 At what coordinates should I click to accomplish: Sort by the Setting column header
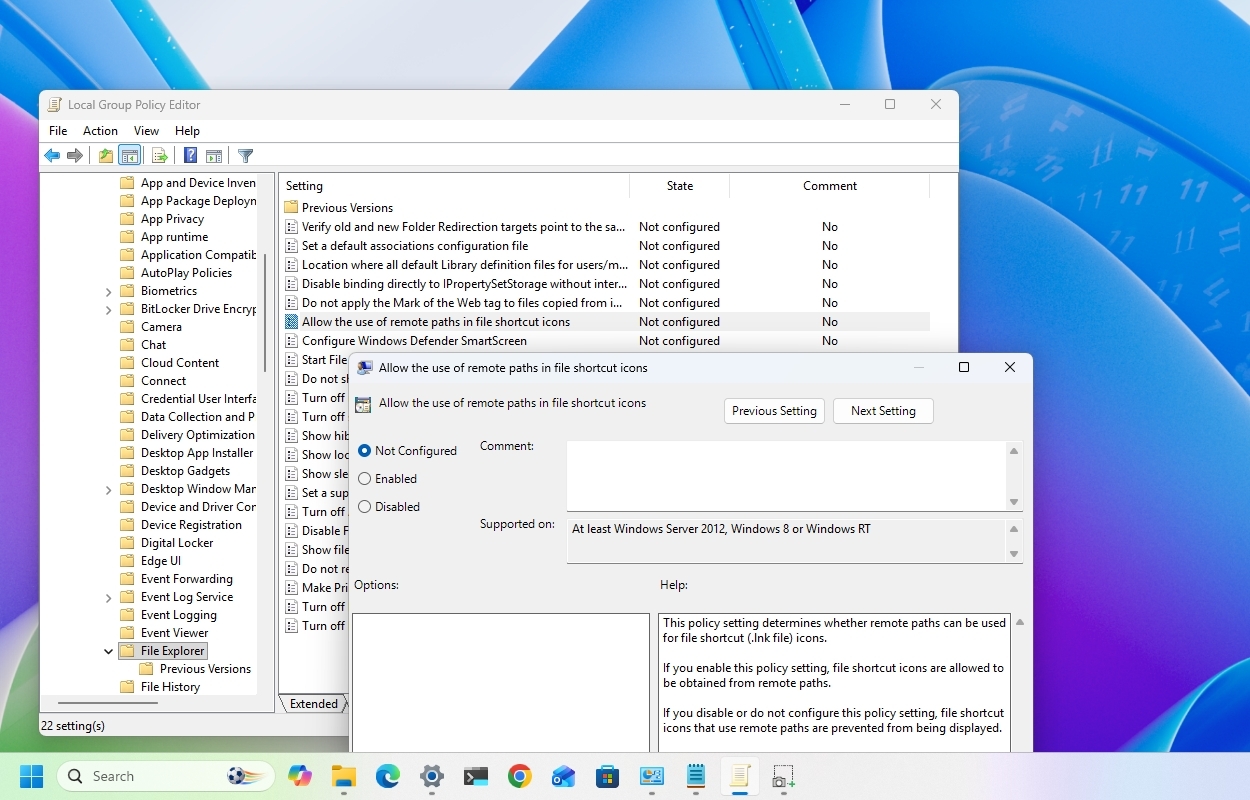454,186
